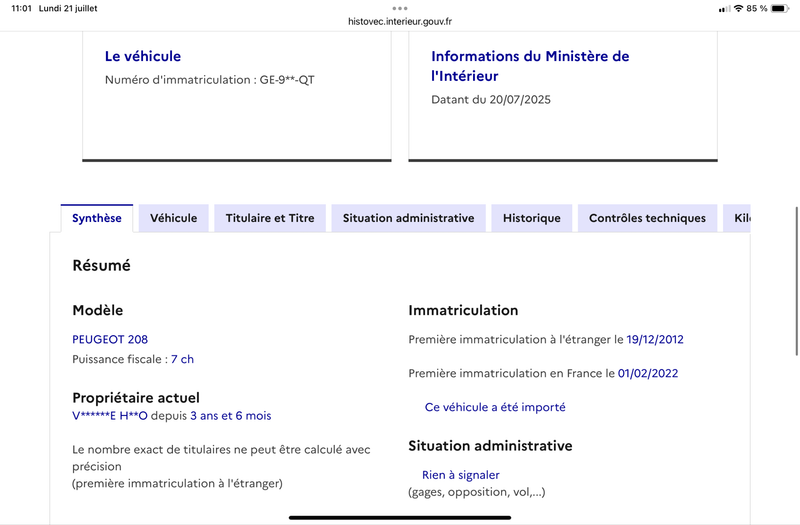Click the Immatriculation heading

click(463, 310)
